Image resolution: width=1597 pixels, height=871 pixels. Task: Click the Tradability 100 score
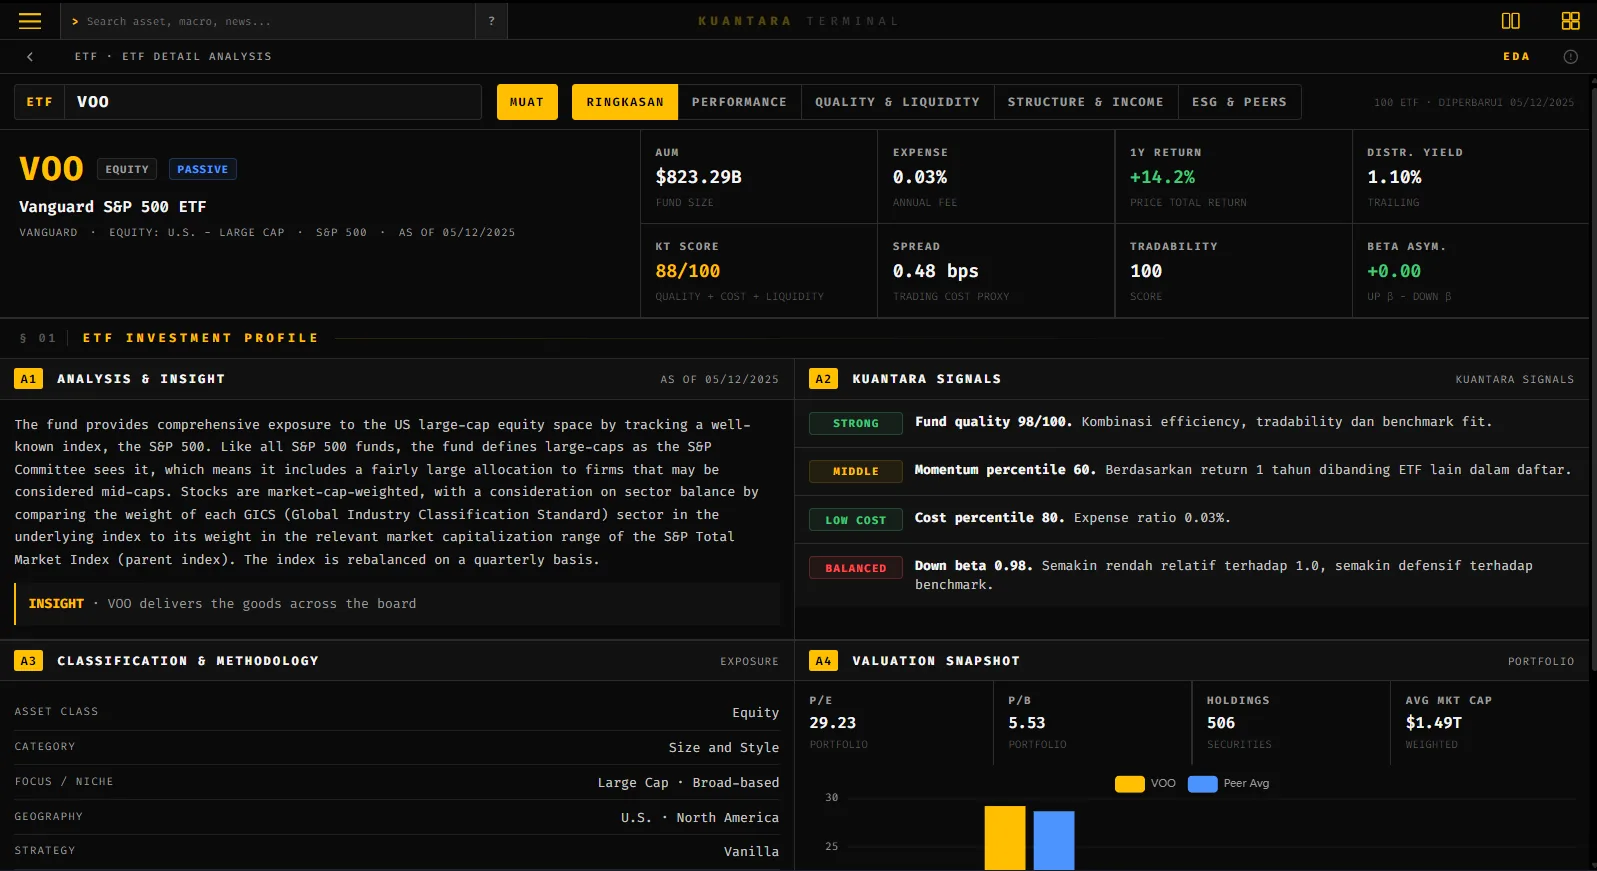[1146, 271]
